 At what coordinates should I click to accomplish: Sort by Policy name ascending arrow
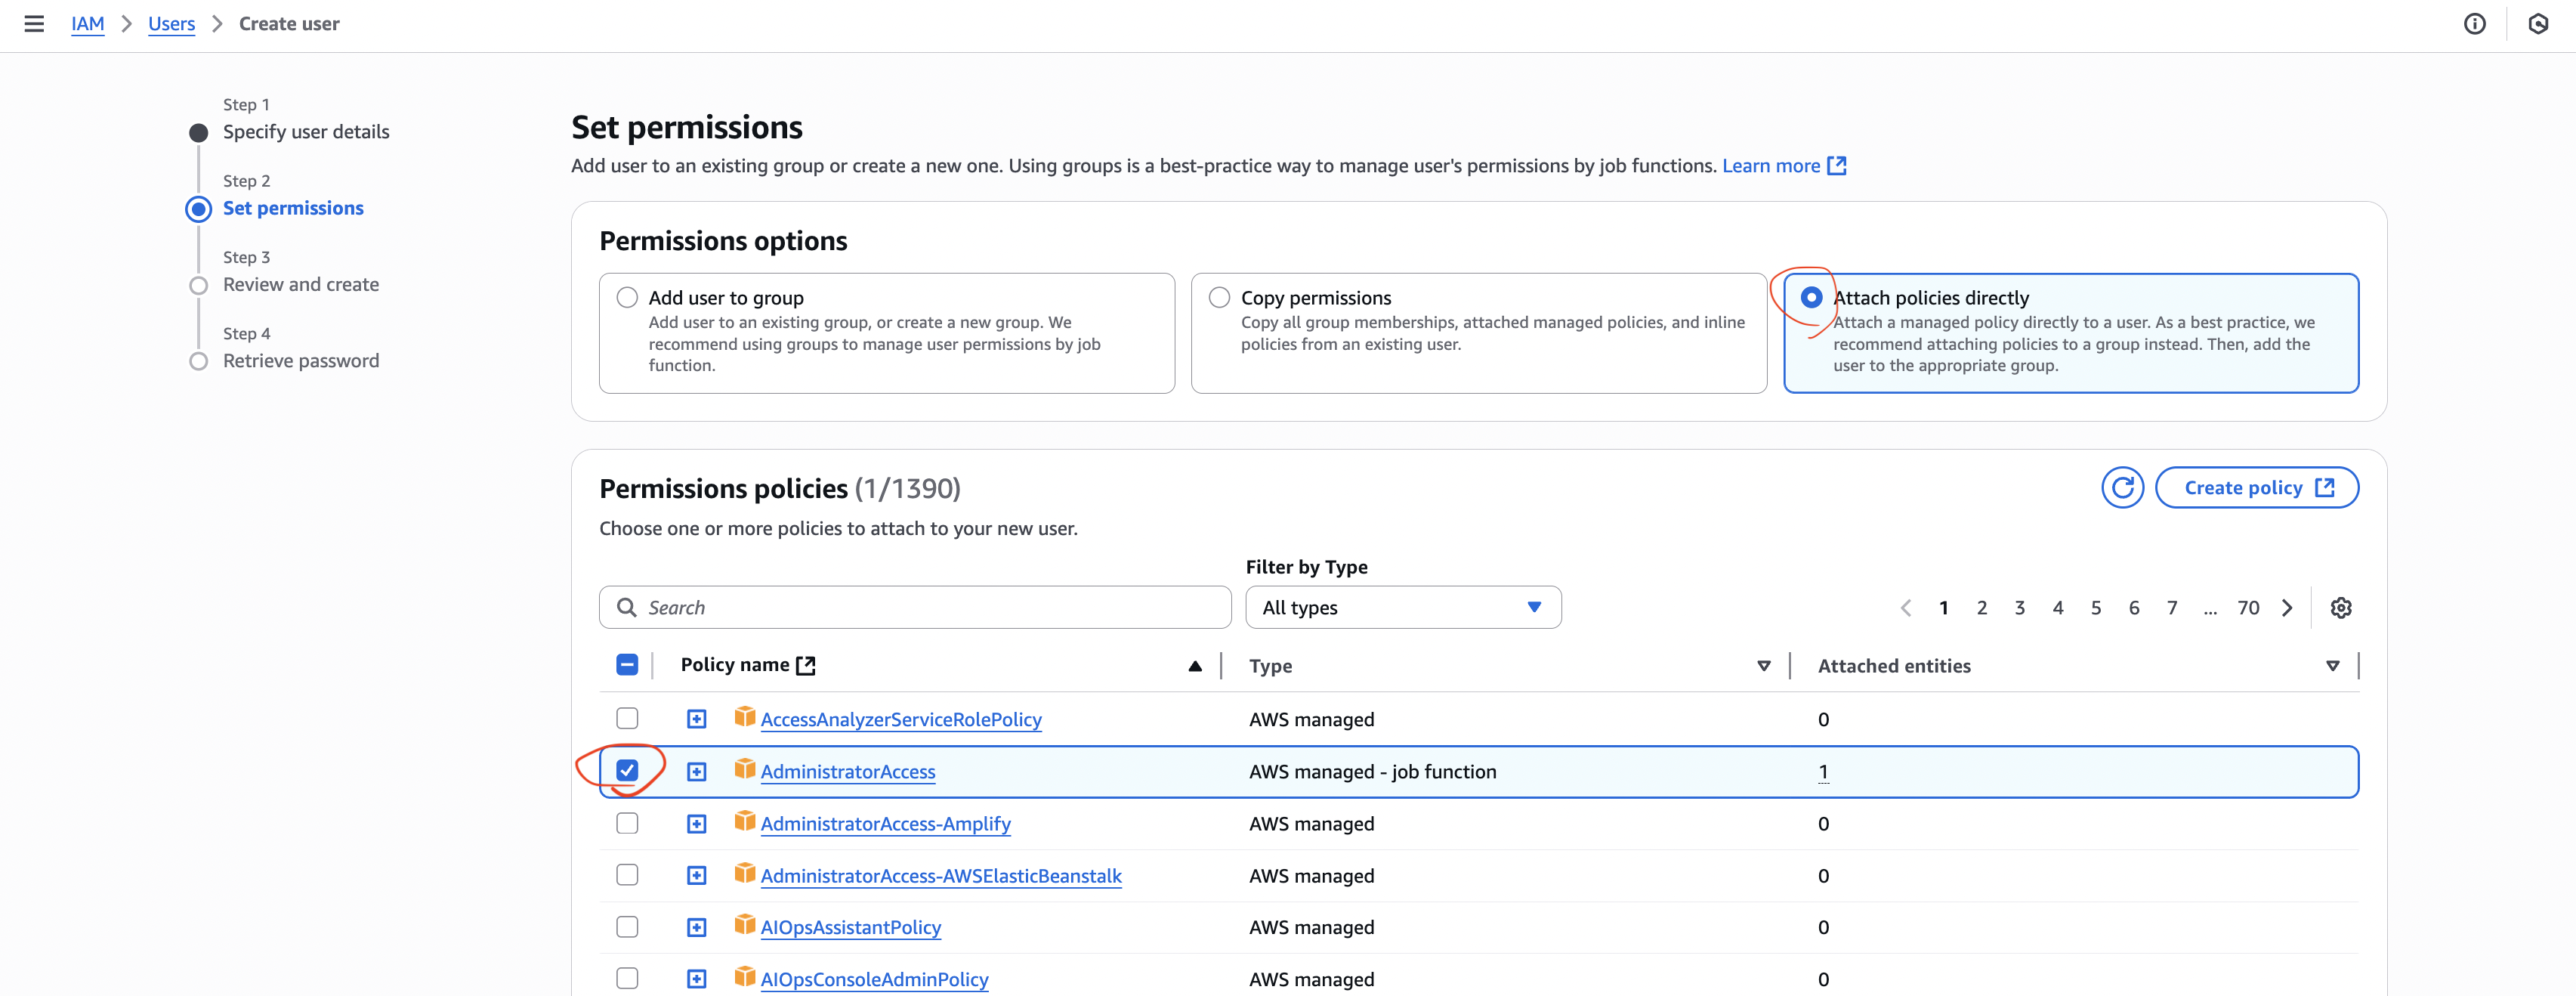(x=1194, y=666)
